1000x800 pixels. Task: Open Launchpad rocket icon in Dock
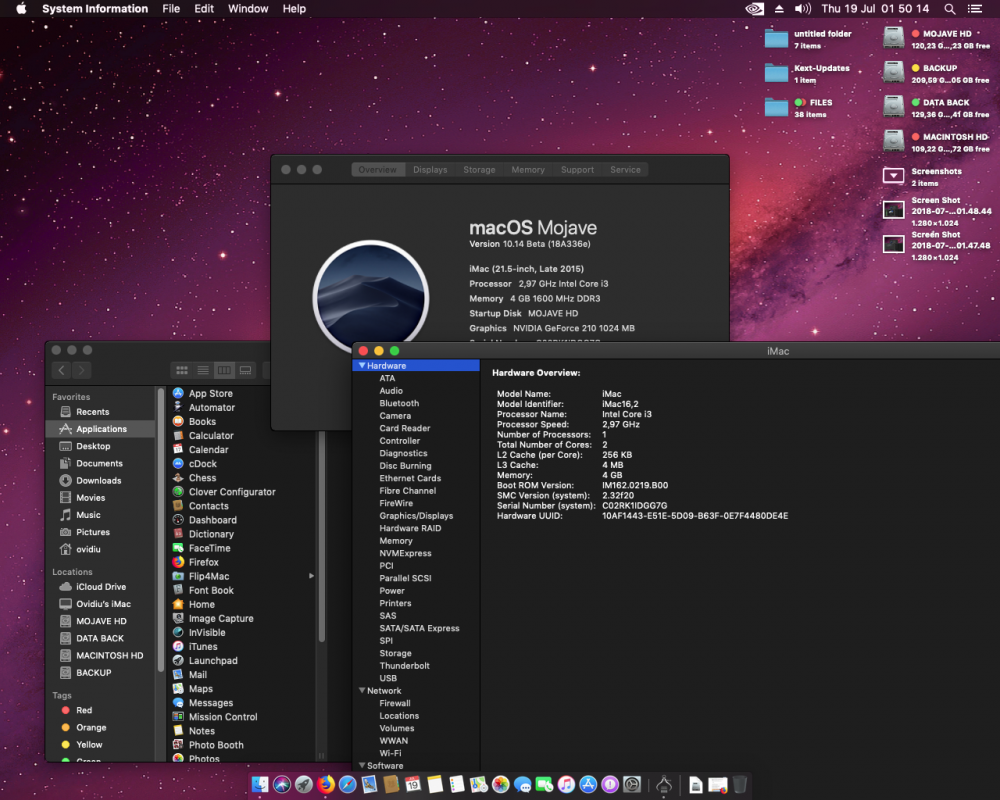pos(304,784)
